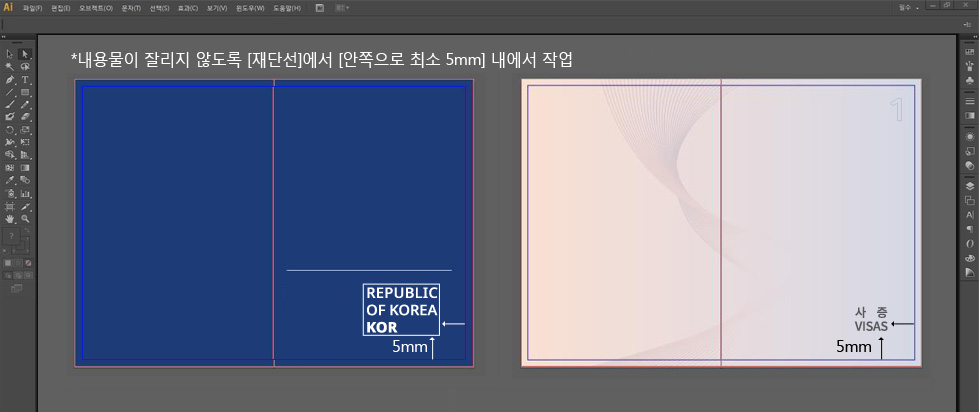This screenshot has height=412, width=980.
Task: Open the Color Guide panel icon
Action: [x=969, y=272]
